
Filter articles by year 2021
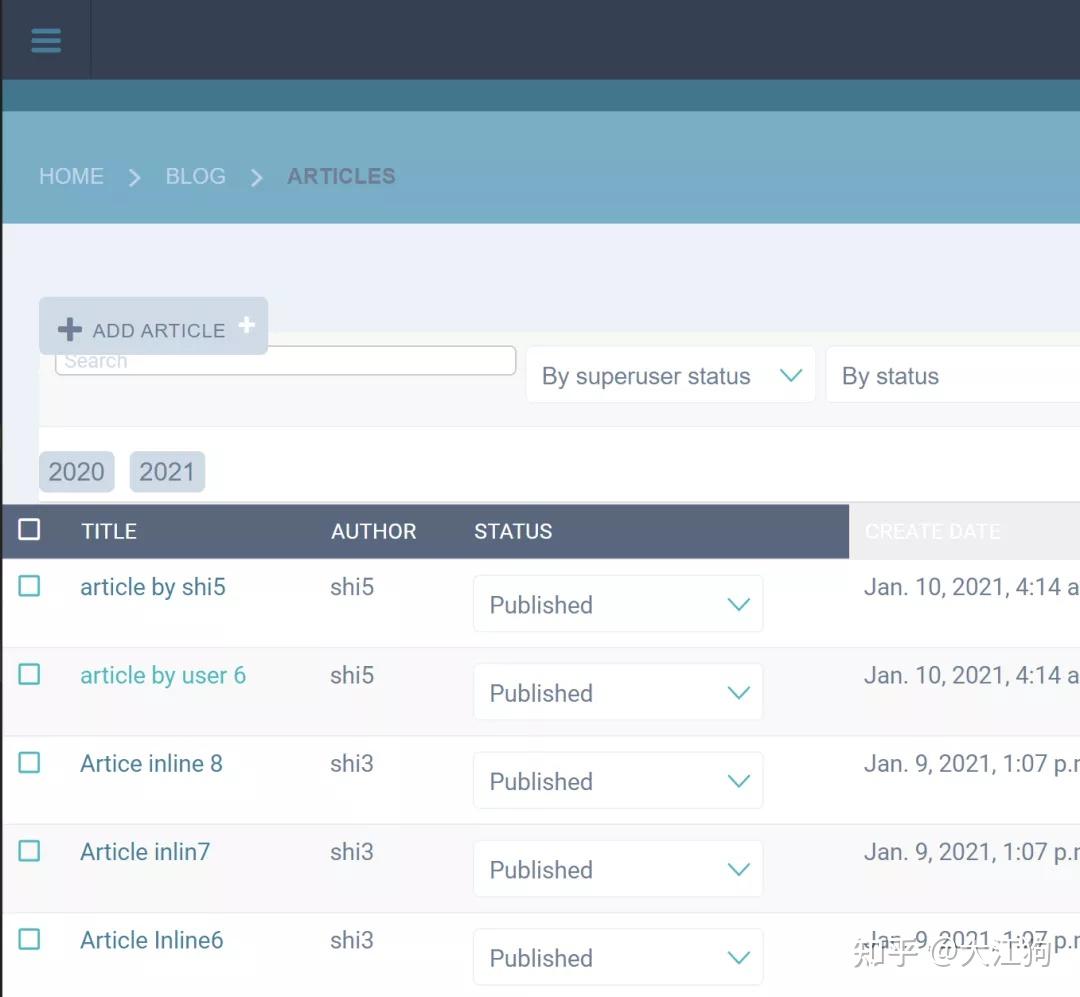167,472
